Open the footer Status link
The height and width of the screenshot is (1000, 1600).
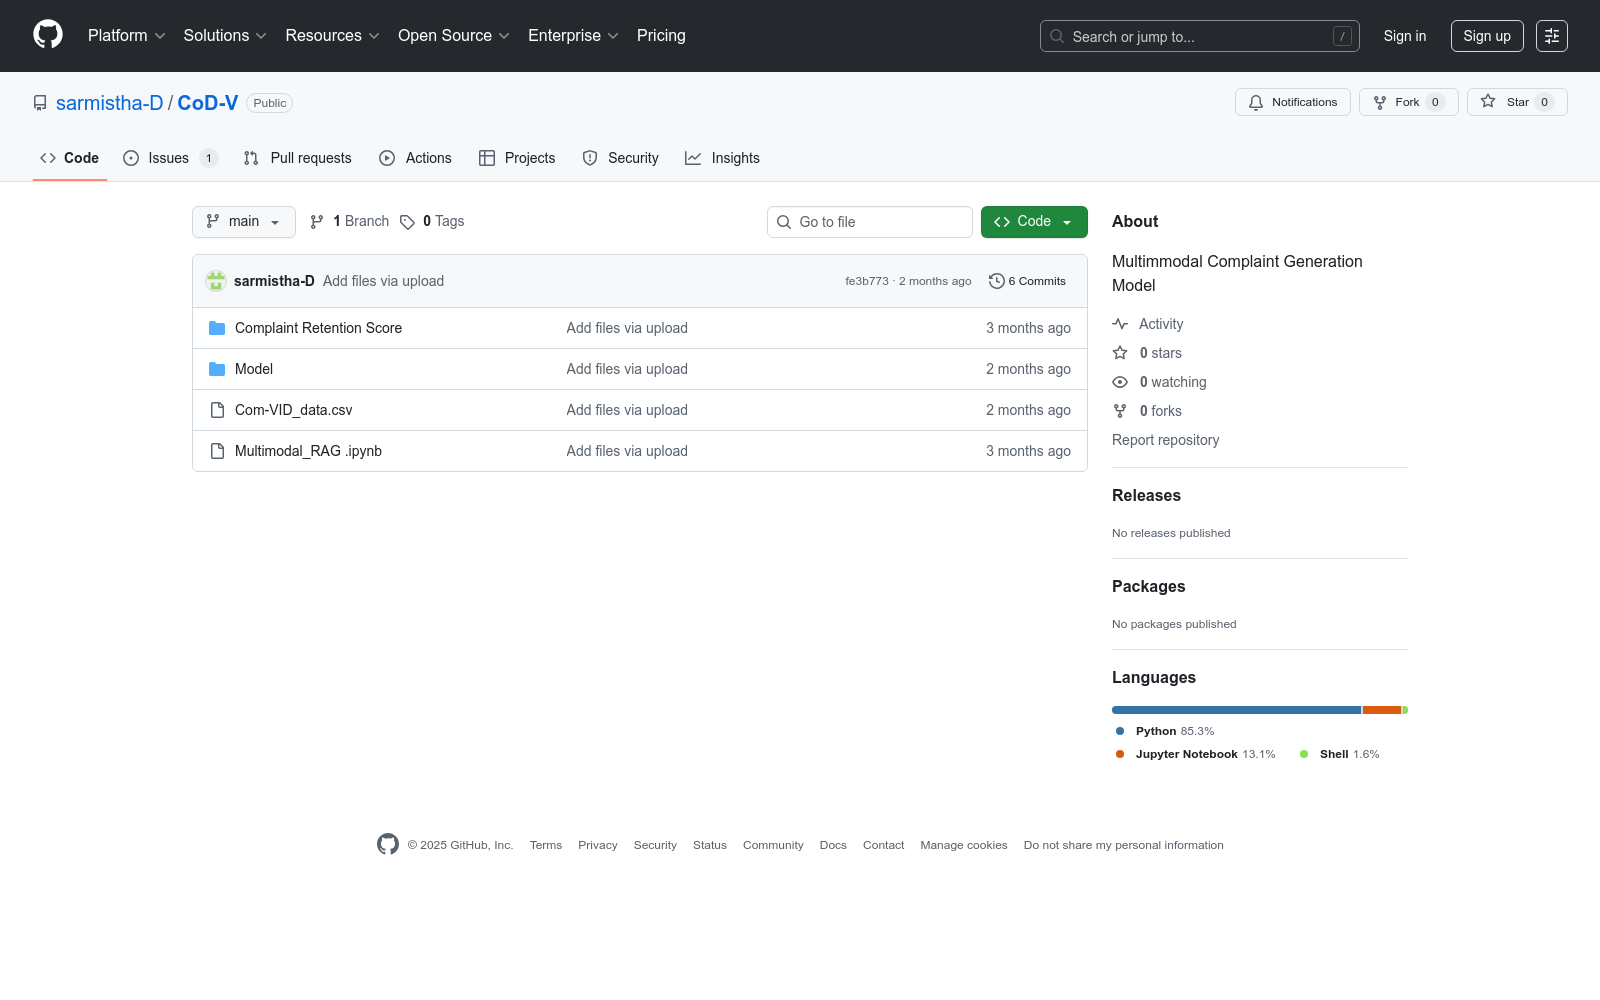(710, 845)
